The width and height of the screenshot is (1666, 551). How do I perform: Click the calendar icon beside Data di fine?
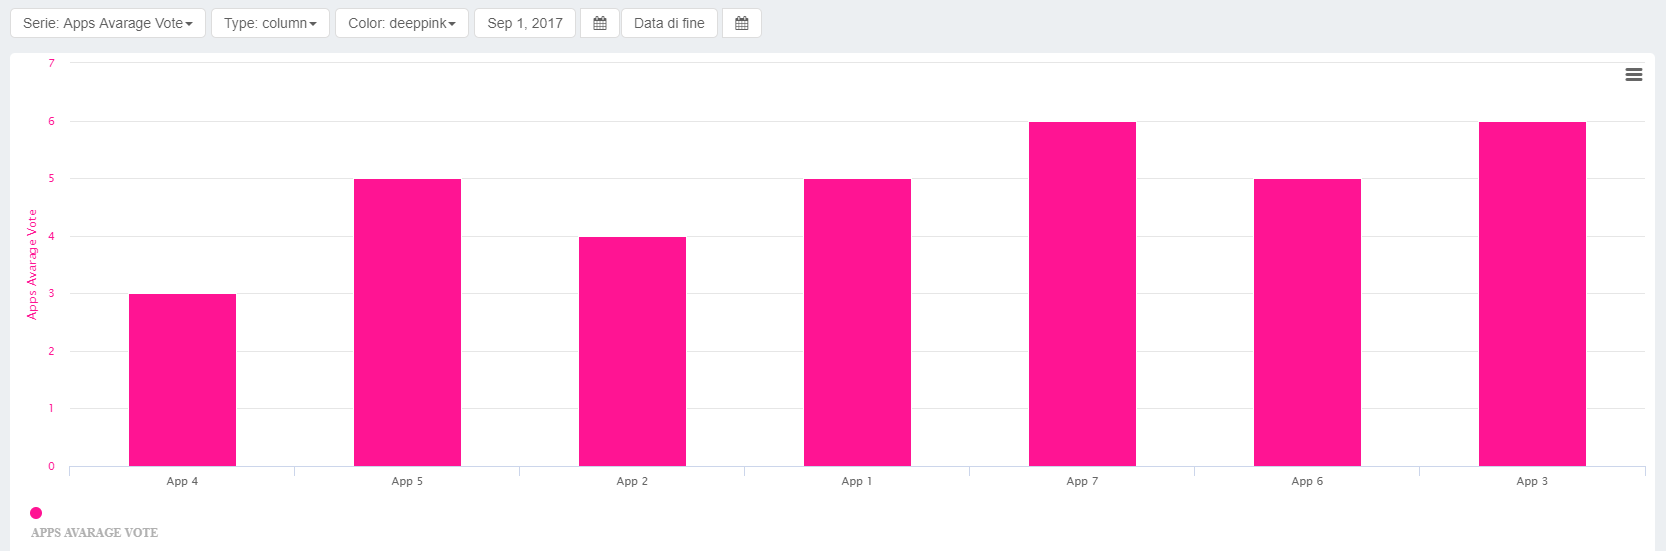(741, 23)
